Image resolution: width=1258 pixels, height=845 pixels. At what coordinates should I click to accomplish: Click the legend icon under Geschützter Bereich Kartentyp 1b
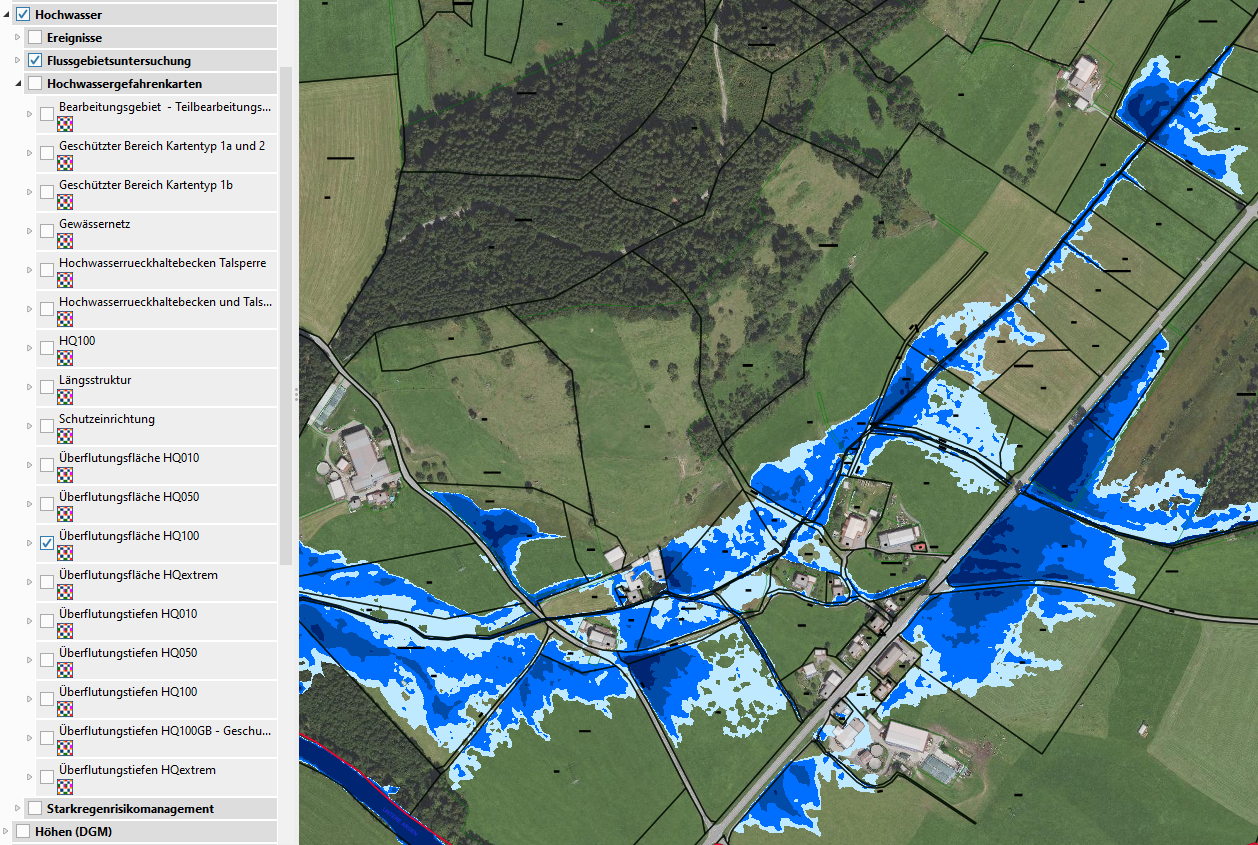pyautogui.click(x=65, y=202)
